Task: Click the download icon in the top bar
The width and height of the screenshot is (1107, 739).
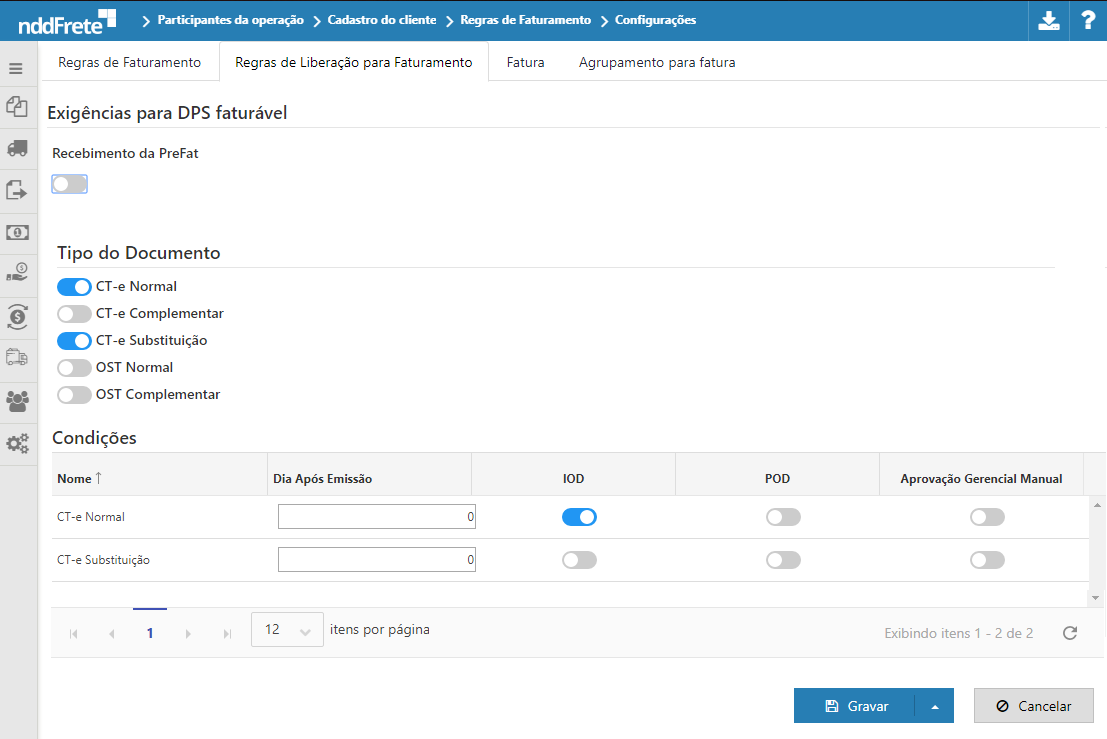Action: click(x=1048, y=21)
